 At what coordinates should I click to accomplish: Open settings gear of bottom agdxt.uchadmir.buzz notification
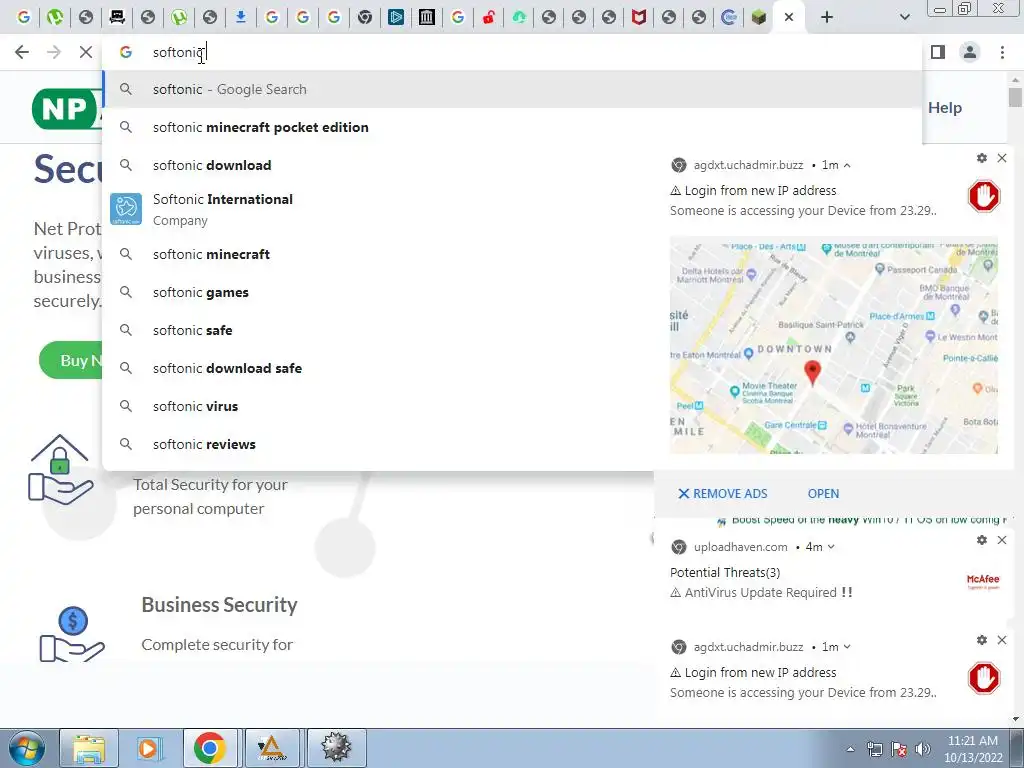(x=982, y=640)
